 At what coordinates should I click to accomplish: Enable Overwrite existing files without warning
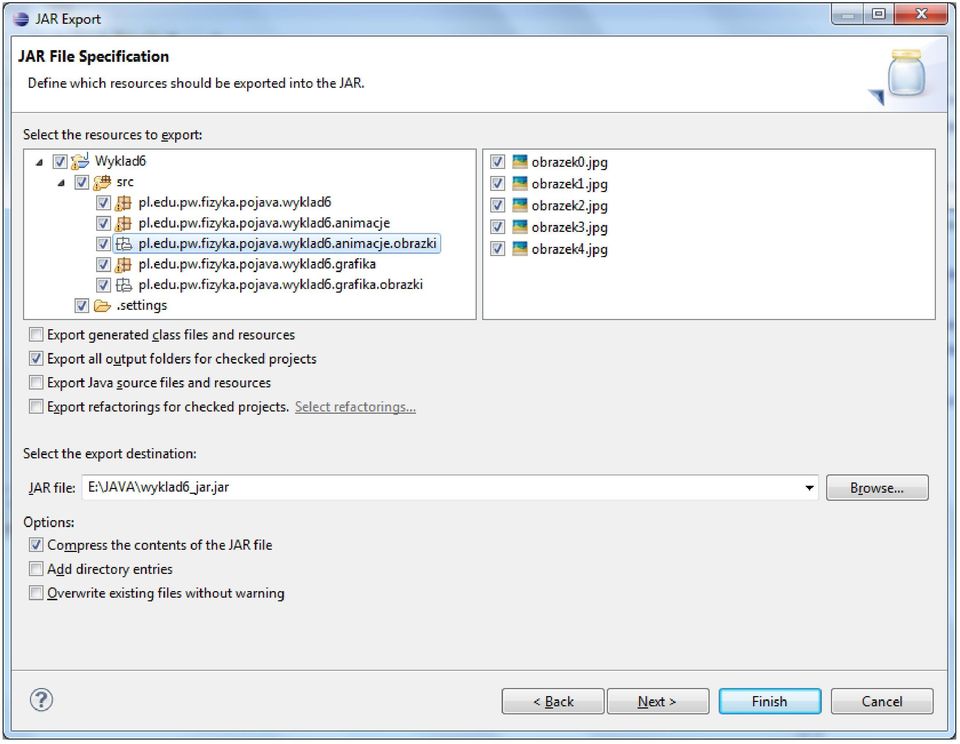pyautogui.click(x=36, y=593)
